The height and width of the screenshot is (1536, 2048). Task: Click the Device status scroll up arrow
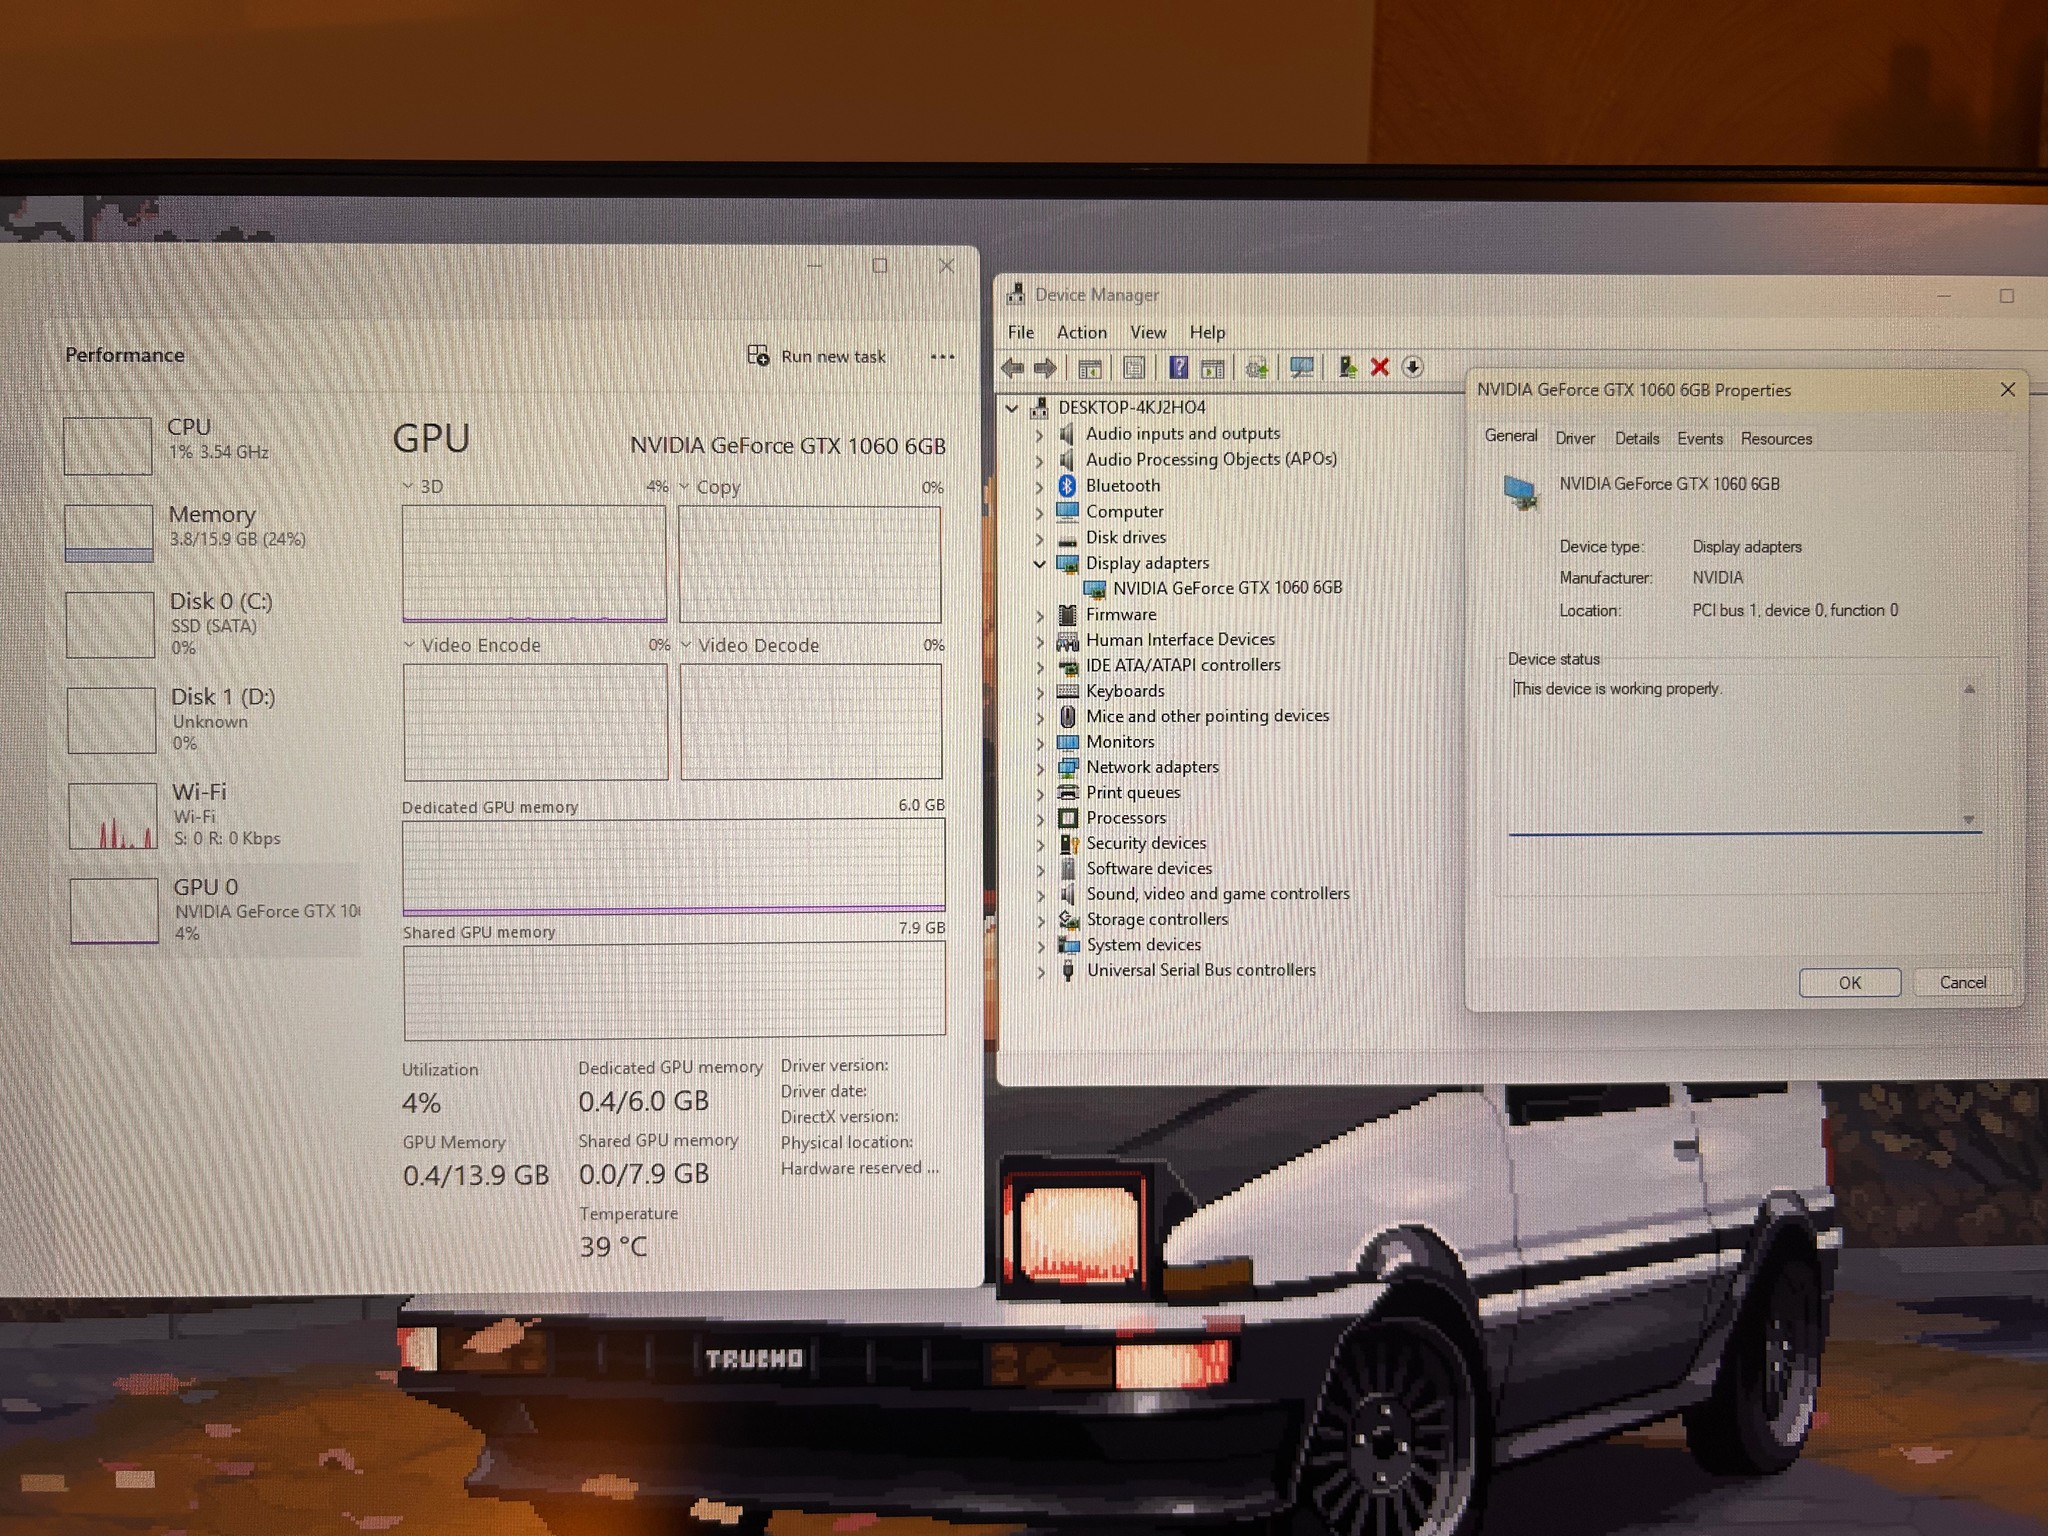click(1969, 689)
